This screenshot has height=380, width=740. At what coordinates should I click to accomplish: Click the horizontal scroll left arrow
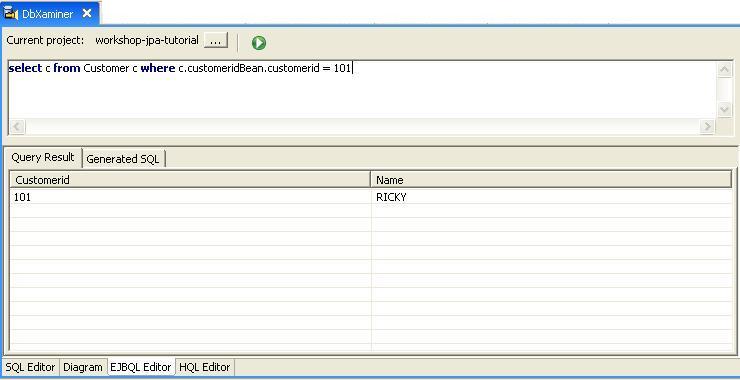click(17, 127)
